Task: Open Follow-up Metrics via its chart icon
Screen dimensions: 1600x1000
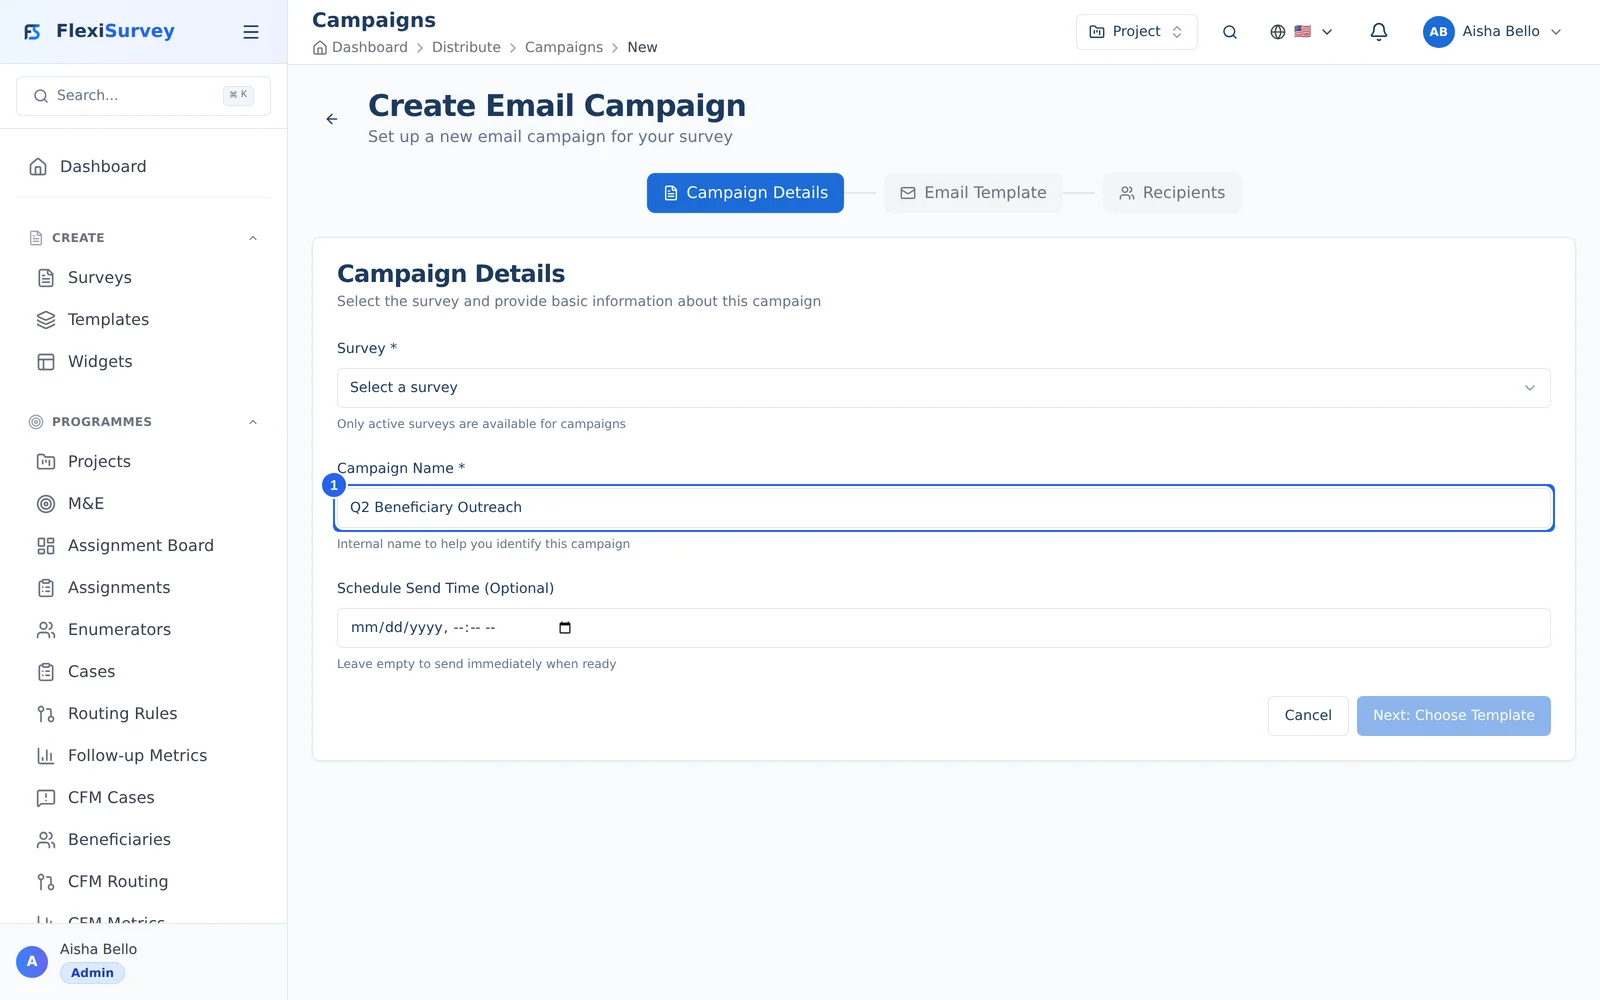Action: click(46, 756)
